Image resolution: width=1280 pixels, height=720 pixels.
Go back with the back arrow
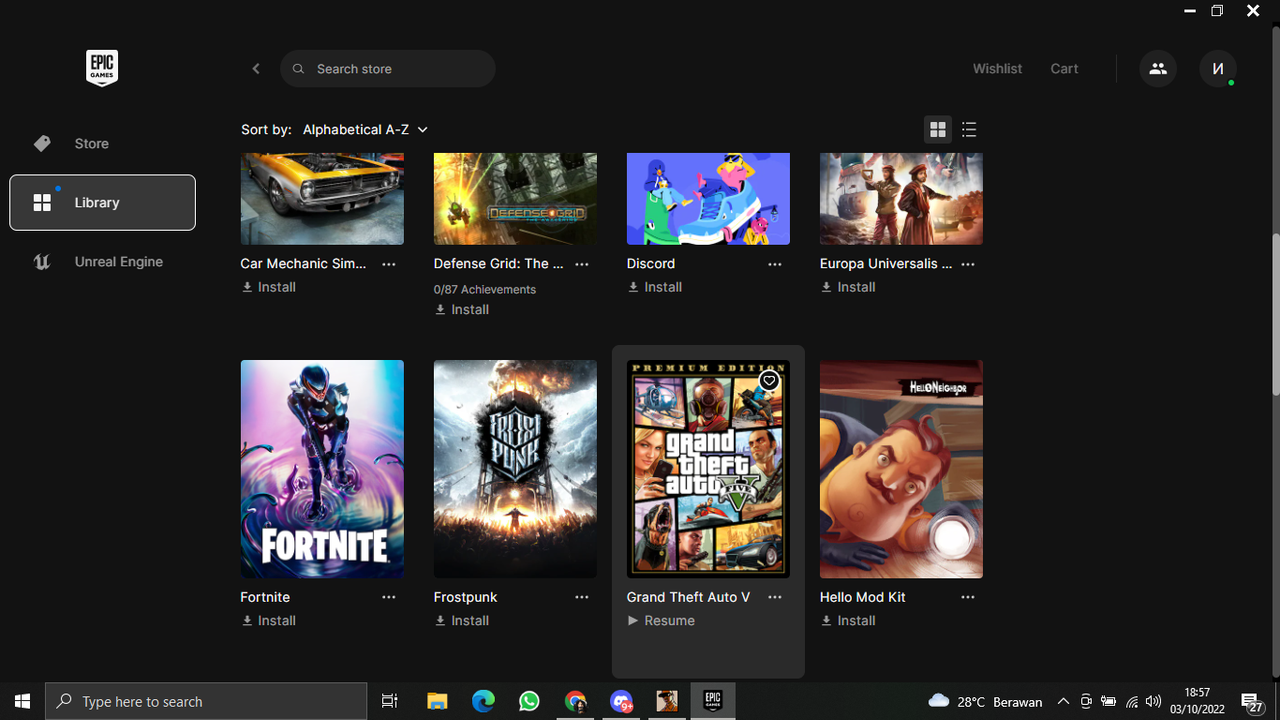point(256,69)
